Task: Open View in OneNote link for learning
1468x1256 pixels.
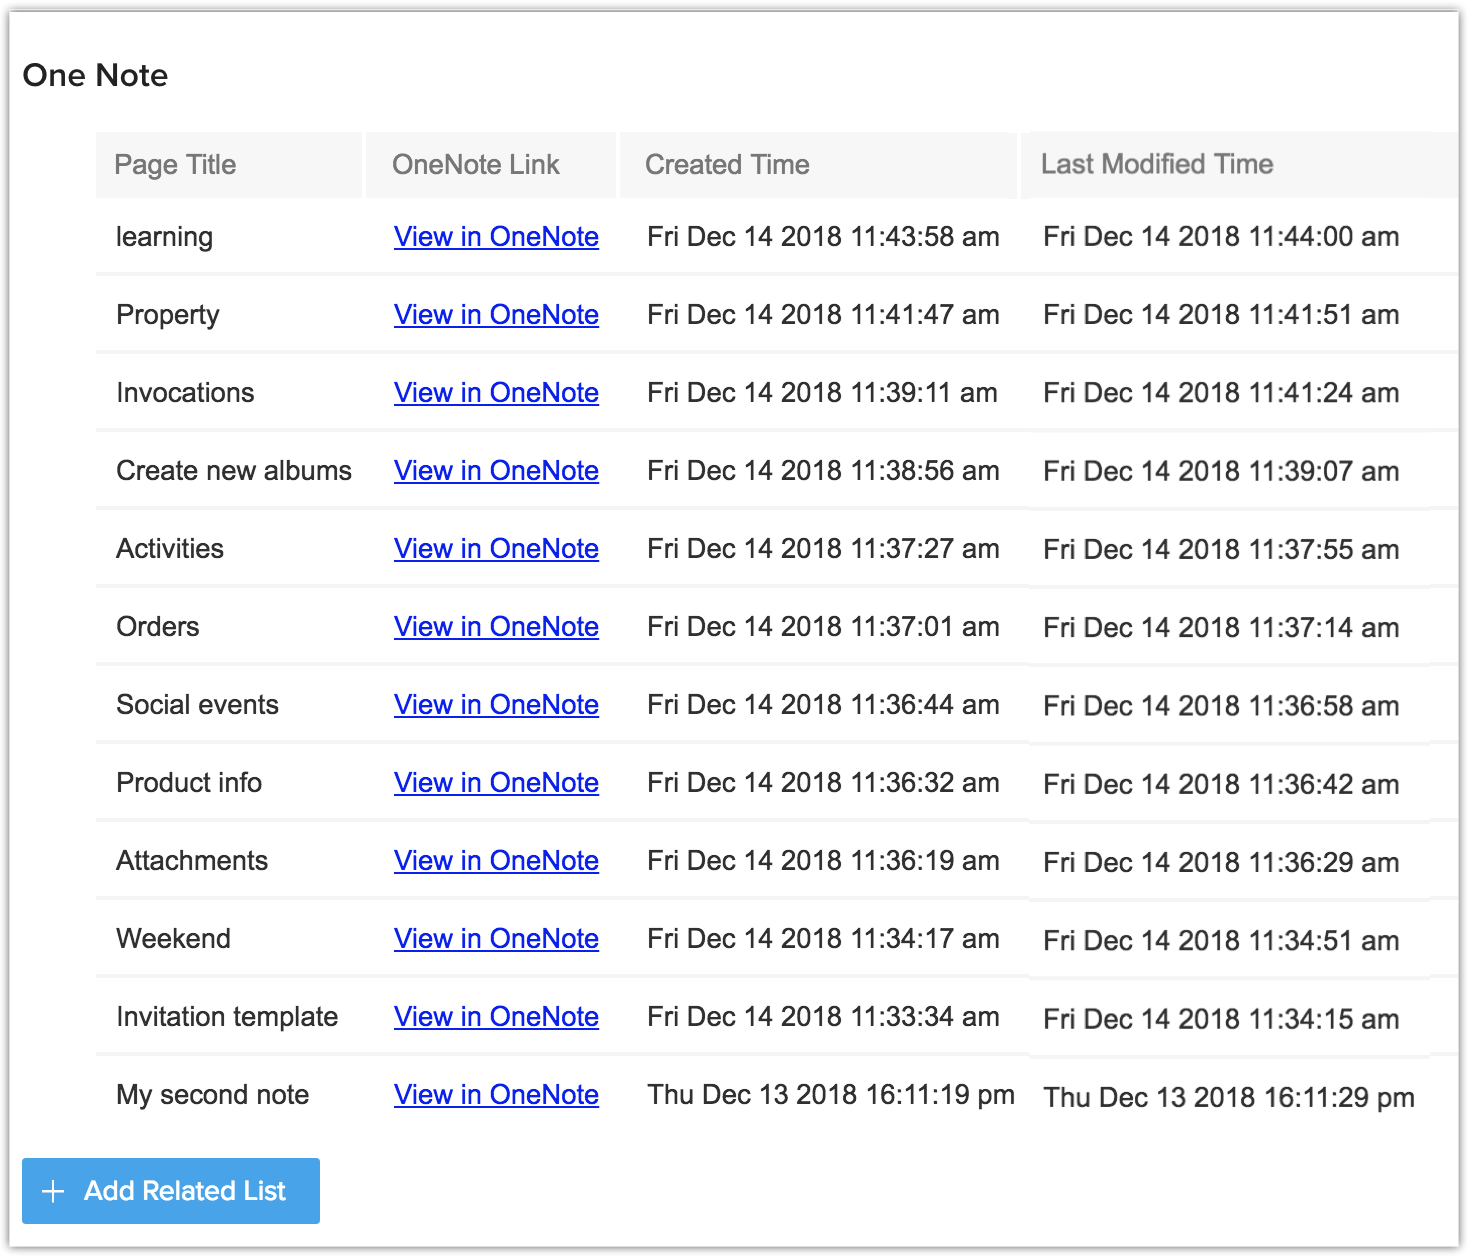Action: coord(496,237)
